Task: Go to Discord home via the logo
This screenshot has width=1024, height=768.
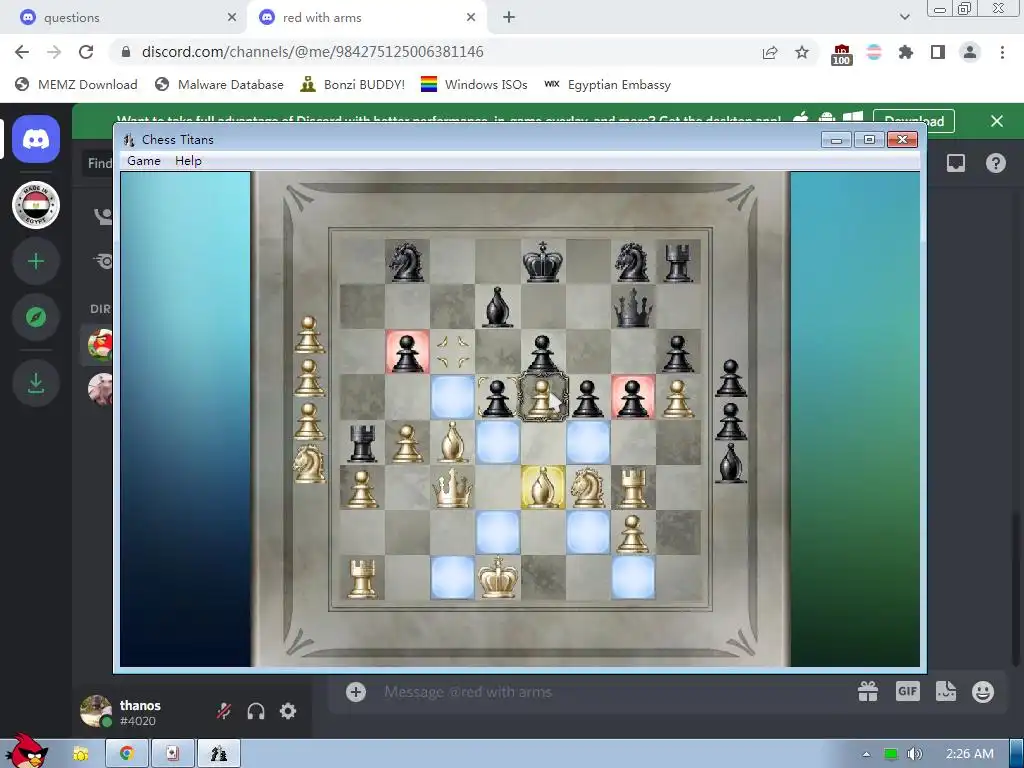Action: coord(36,139)
